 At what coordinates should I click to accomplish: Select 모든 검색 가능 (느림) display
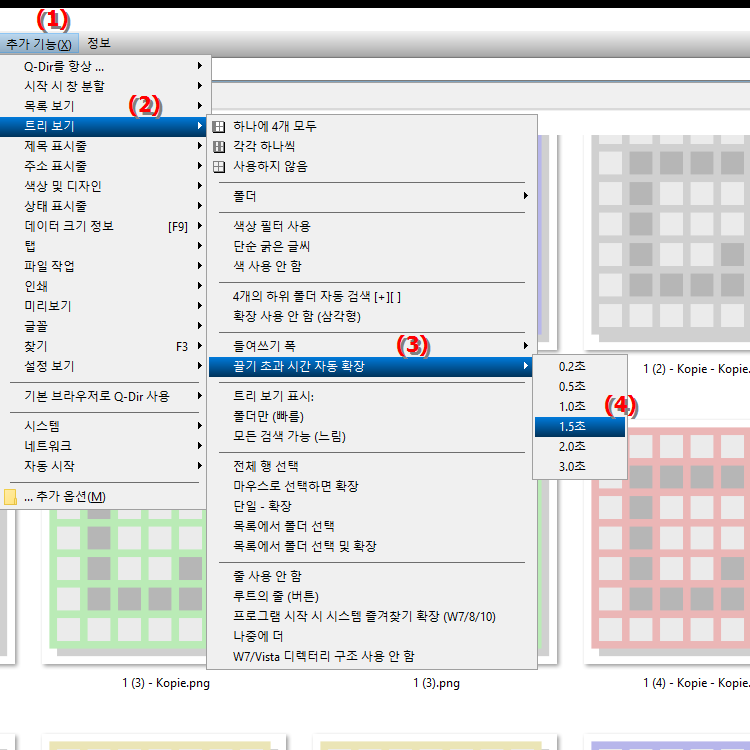pos(371,436)
